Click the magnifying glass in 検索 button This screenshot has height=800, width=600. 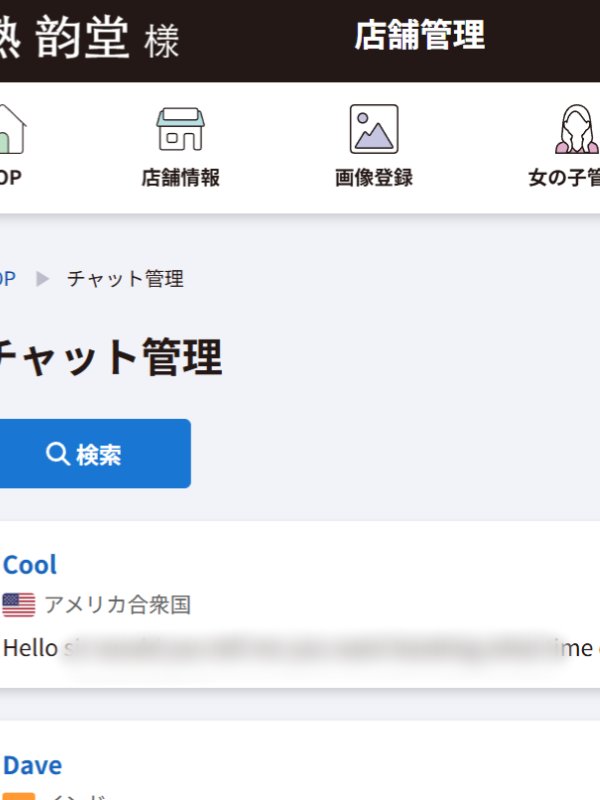58,454
